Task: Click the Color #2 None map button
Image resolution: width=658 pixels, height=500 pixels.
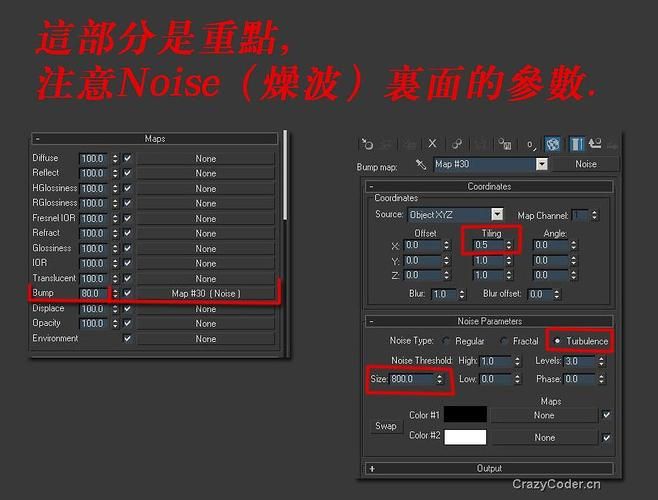Action: coord(544,438)
